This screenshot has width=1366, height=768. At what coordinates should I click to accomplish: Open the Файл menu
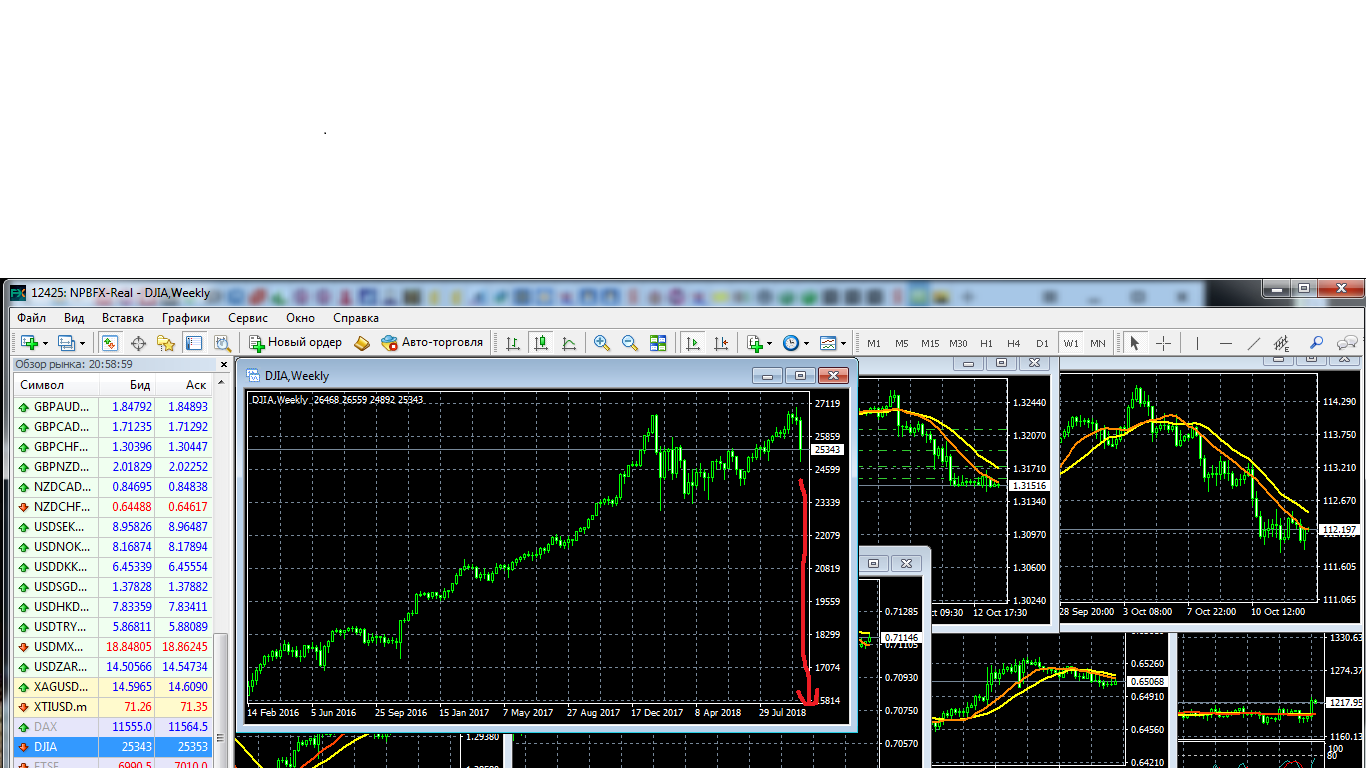32,318
